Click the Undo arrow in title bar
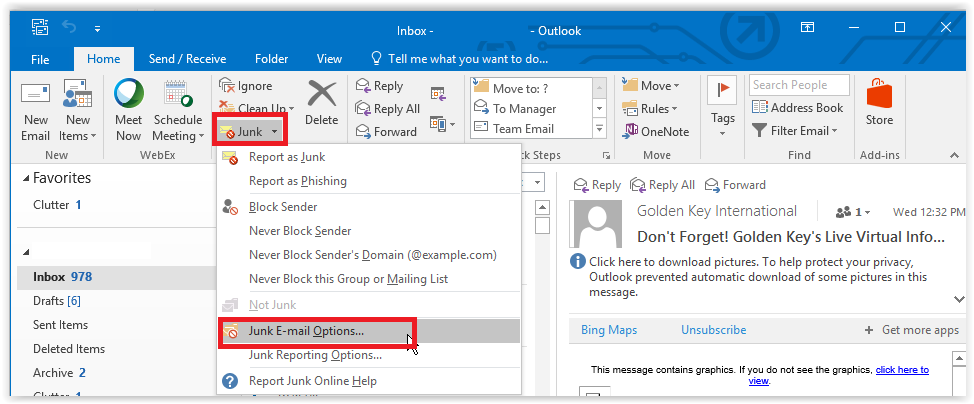Screen dimensions: 974x404 [x=69, y=27]
